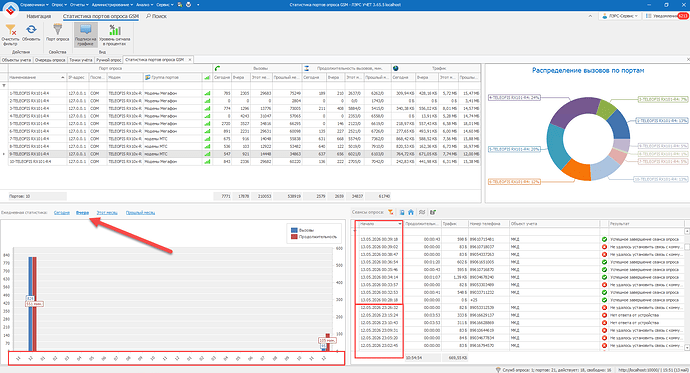
Task: Click the blue device icon in Сеансы опроса
Action: (x=402, y=212)
